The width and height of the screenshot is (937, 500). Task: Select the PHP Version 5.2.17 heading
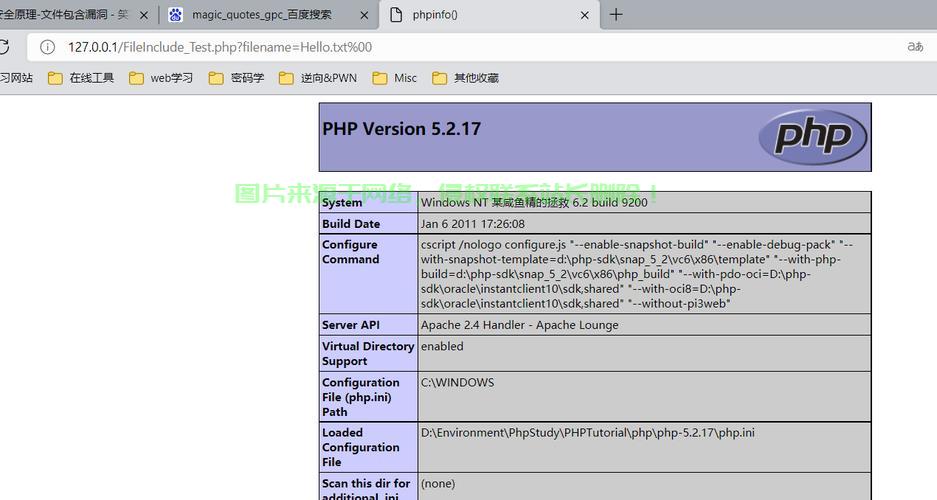(x=402, y=129)
